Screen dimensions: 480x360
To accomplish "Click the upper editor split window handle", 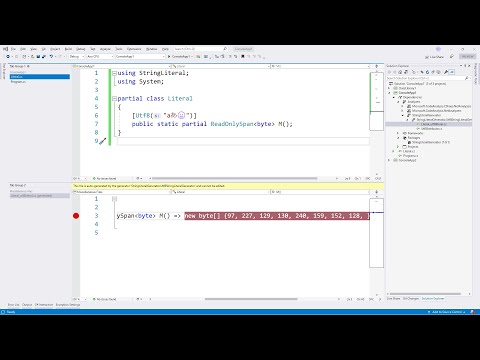I will 377,66.
